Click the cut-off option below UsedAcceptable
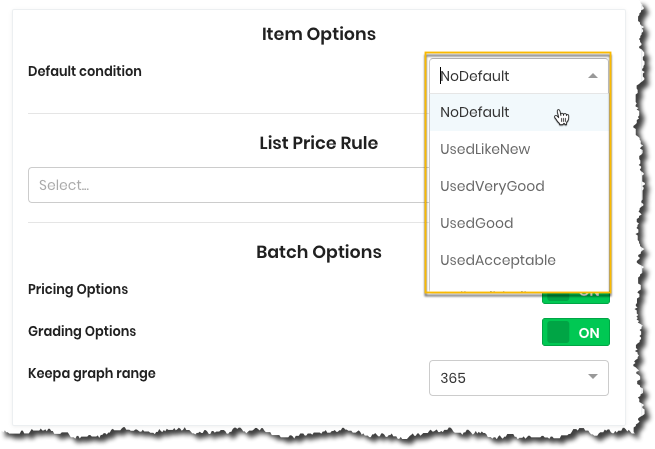This screenshot has width=655, height=449. [519, 288]
